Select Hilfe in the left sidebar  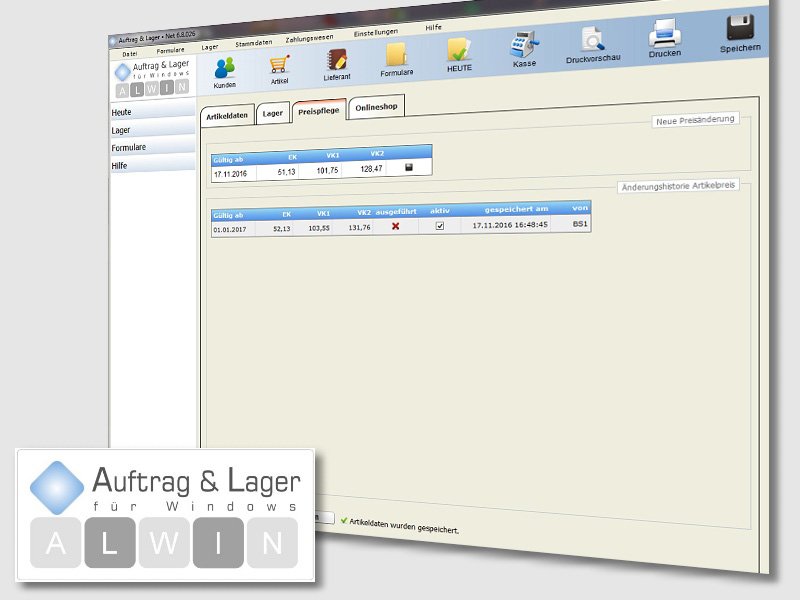153,165
